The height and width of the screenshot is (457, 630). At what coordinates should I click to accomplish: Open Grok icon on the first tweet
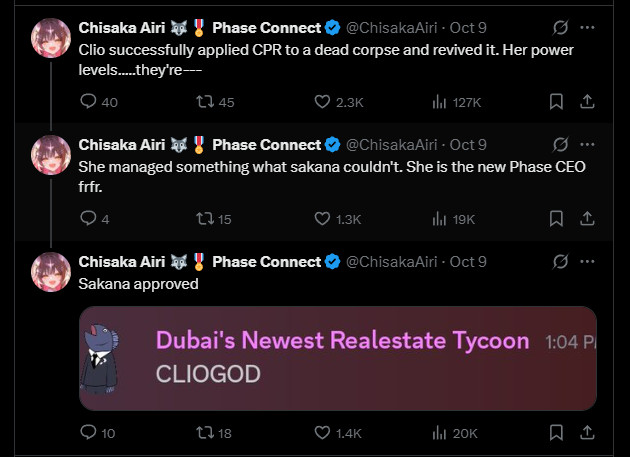point(561,28)
